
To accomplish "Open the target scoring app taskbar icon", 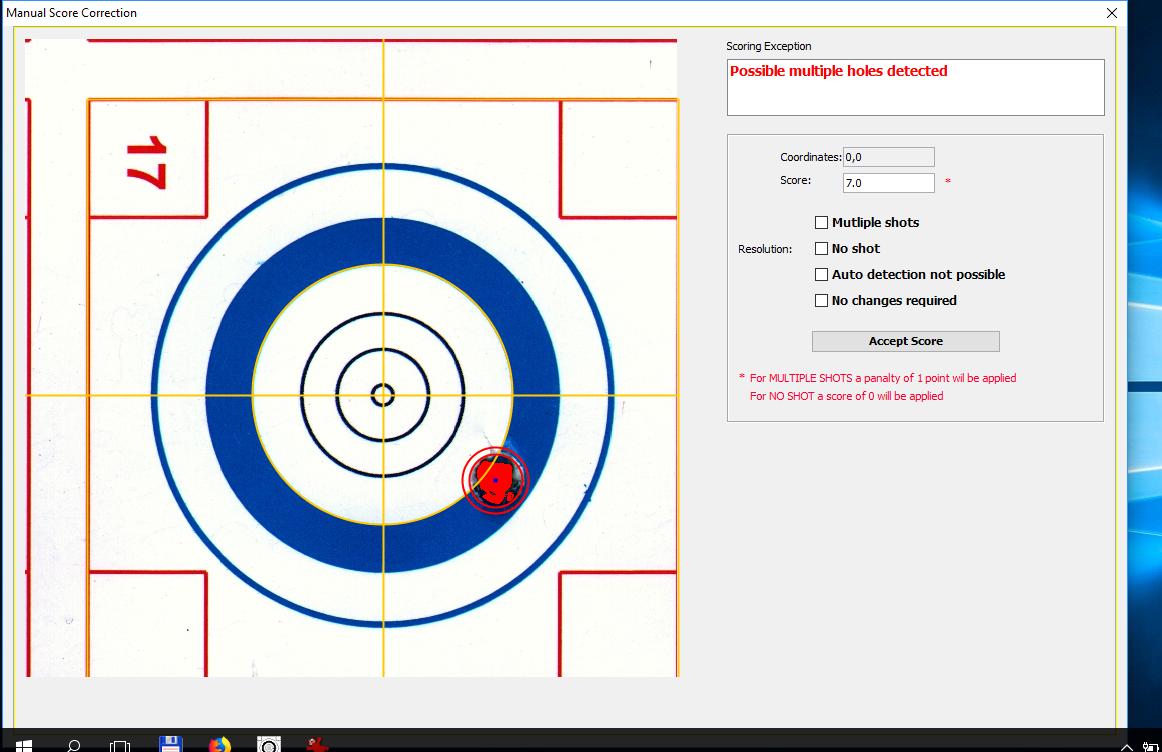I will point(268,744).
